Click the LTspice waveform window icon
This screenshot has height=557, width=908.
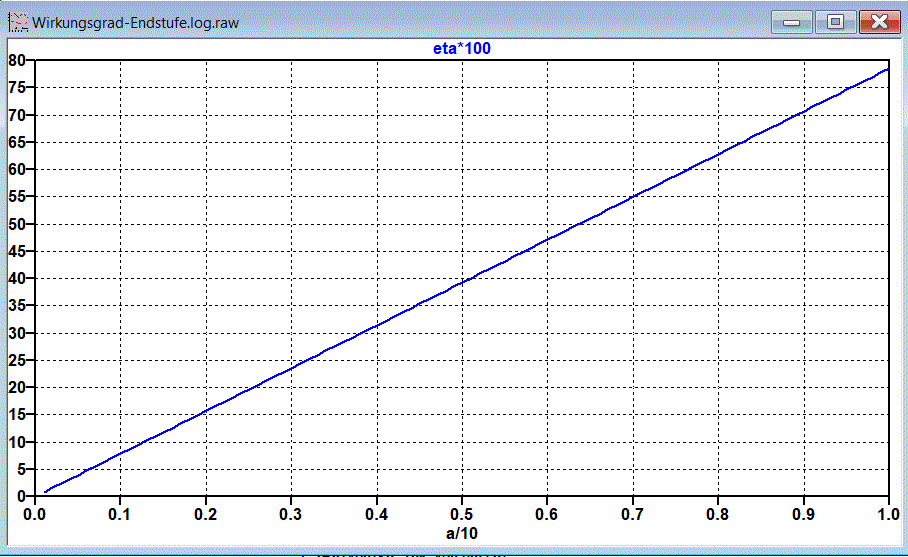click(x=17, y=23)
